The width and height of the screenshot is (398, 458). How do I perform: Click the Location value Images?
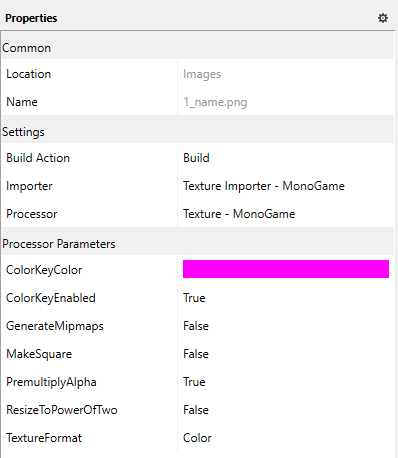(x=202, y=74)
